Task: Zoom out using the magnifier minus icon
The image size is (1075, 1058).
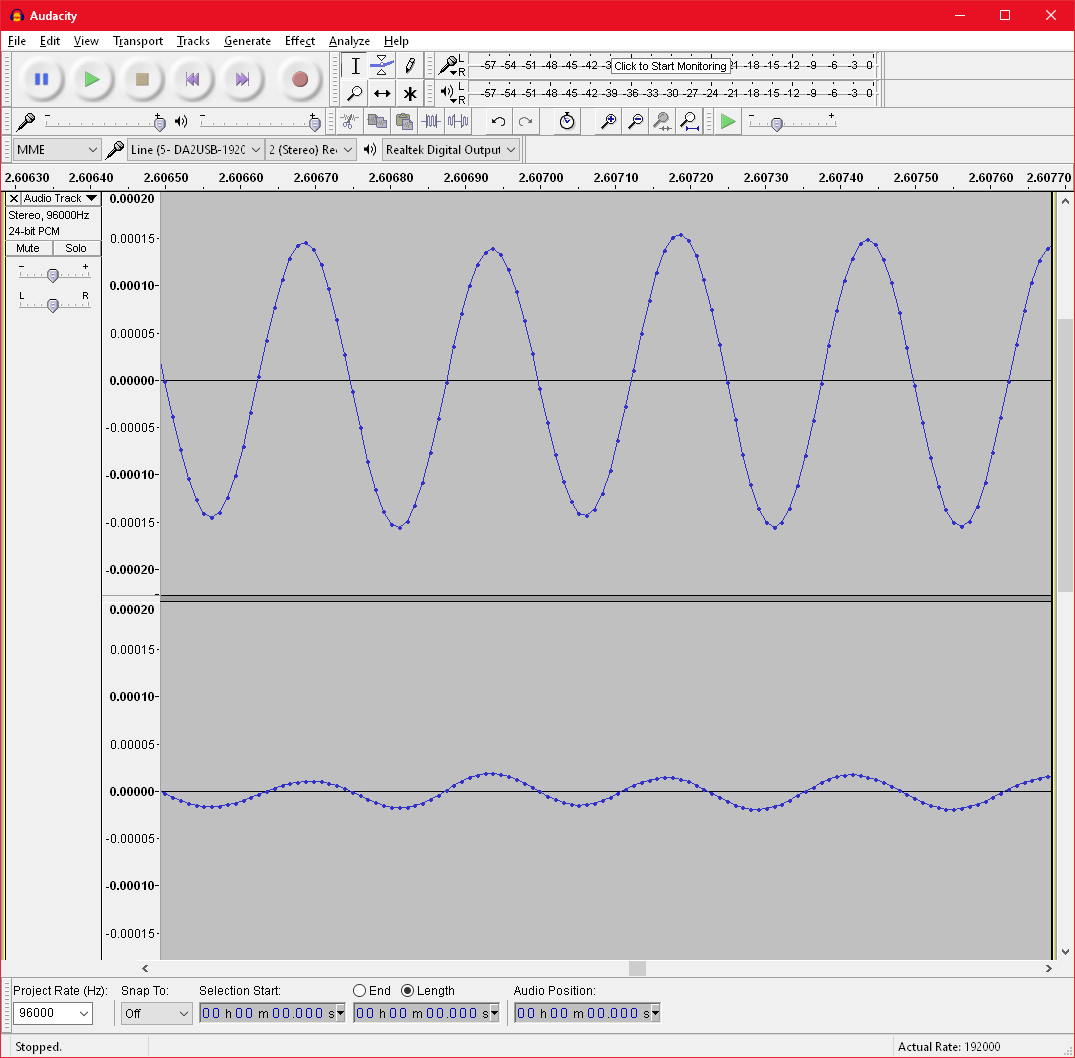Action: coord(636,122)
